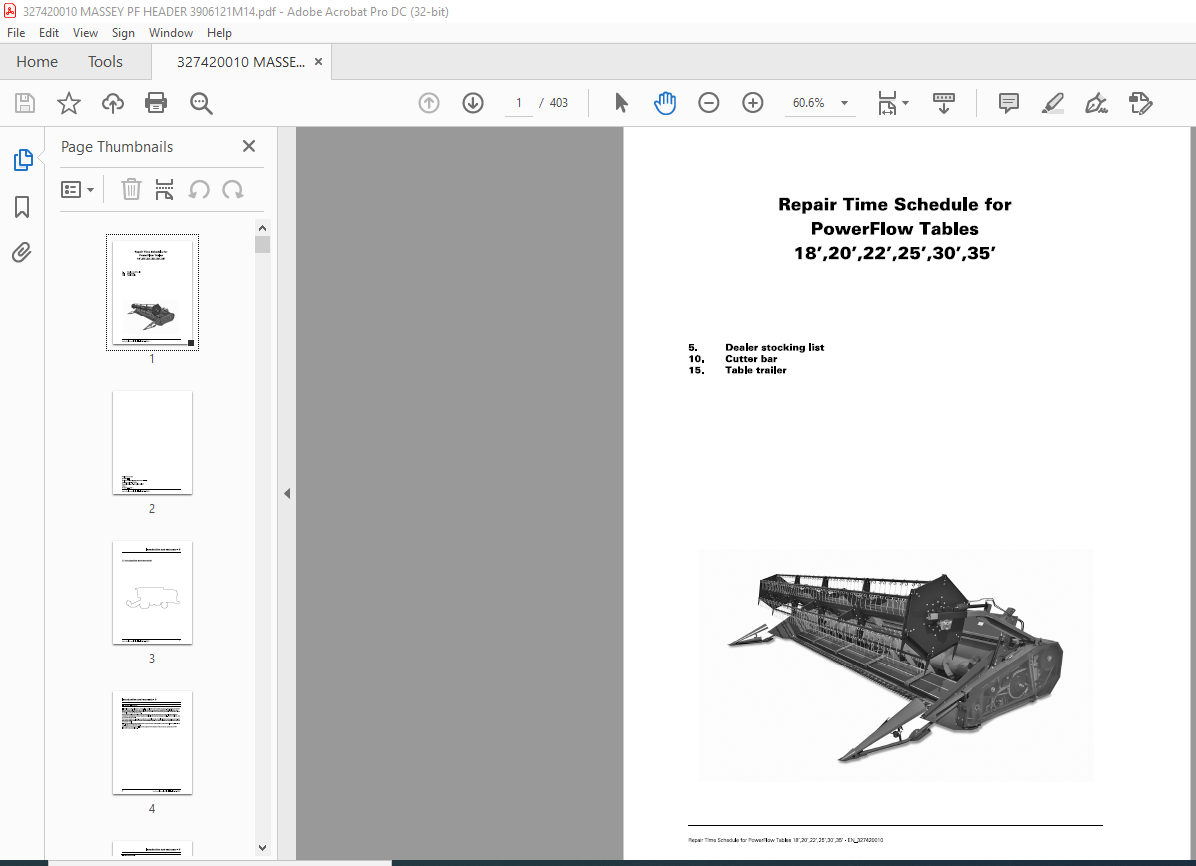This screenshot has height=866, width=1196.
Task: Switch to the Home tab
Action: pos(37,62)
